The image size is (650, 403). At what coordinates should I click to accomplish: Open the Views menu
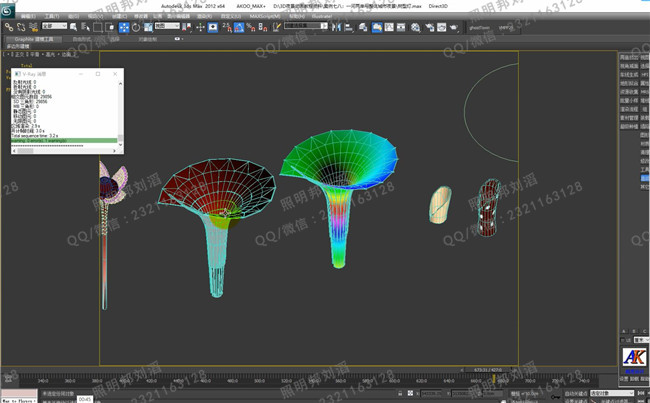coord(95,16)
